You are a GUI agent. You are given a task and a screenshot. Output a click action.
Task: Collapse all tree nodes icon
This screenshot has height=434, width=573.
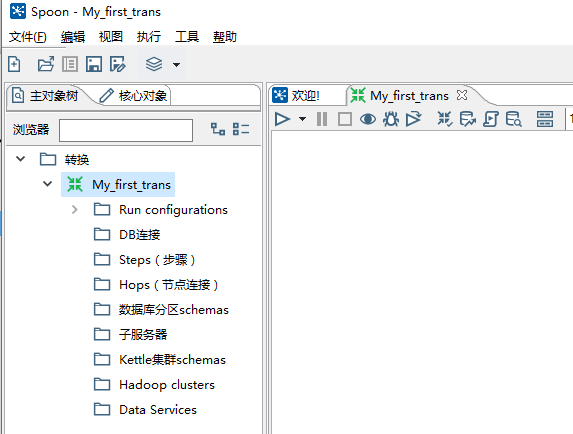click(241, 129)
